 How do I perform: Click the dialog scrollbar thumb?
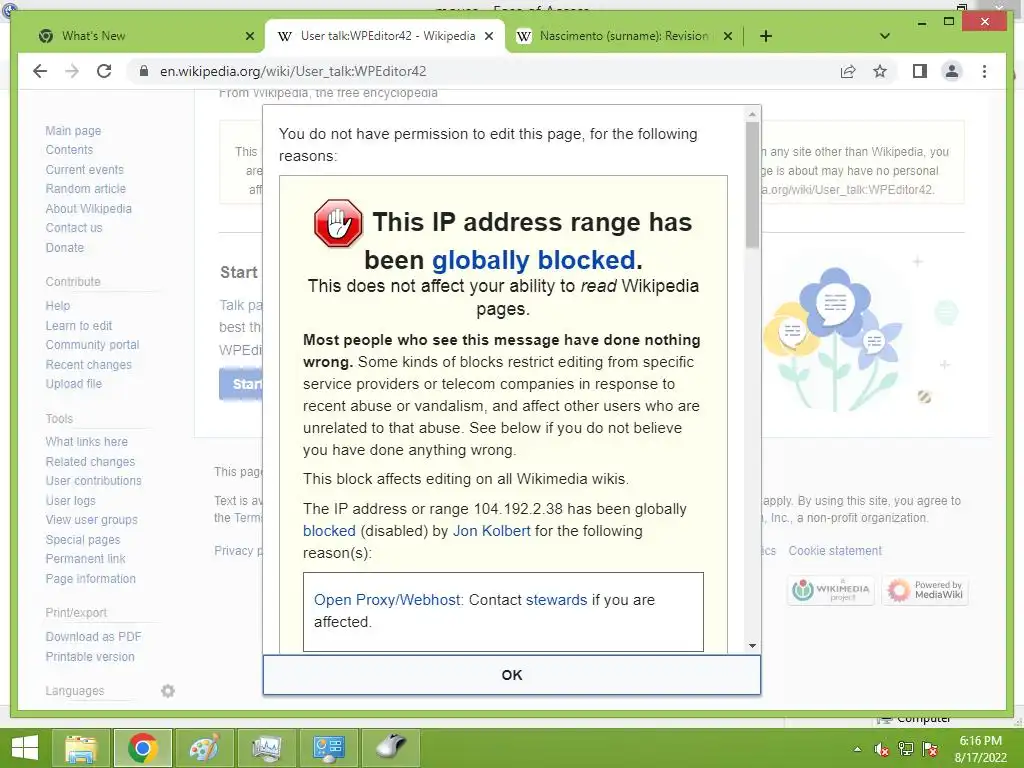click(752, 185)
